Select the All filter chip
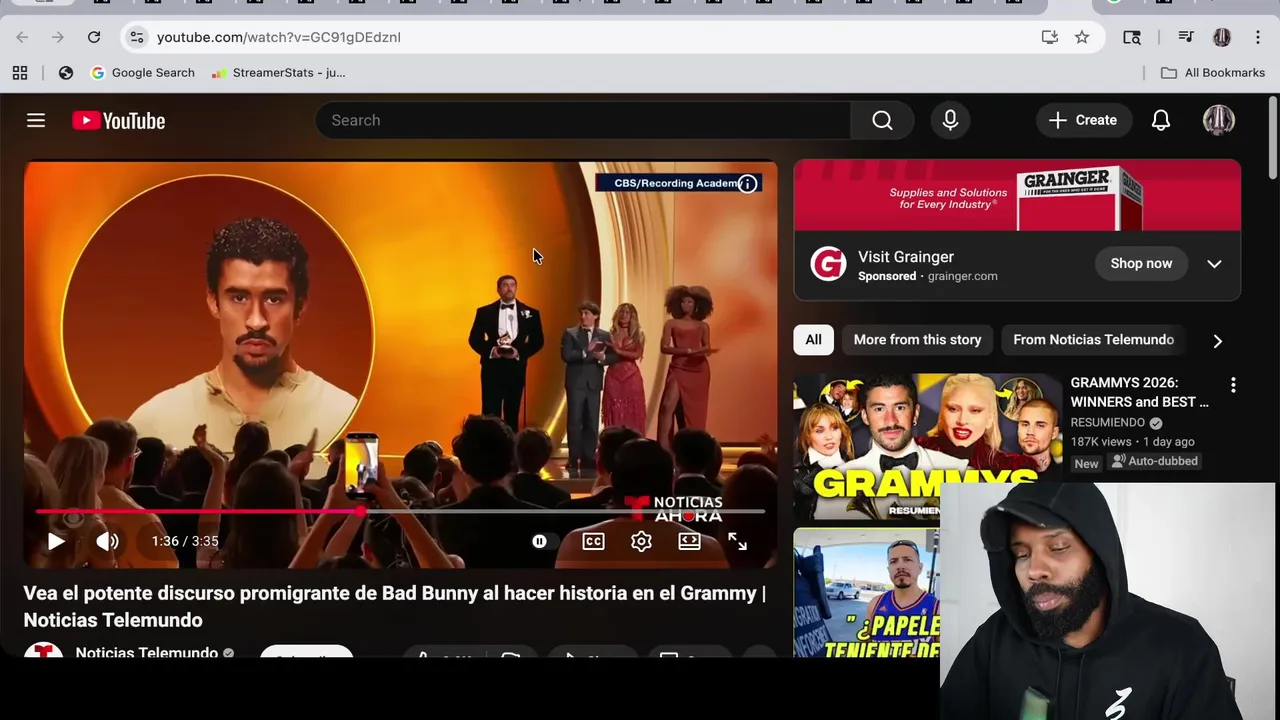The width and height of the screenshot is (1280, 720). 813,340
